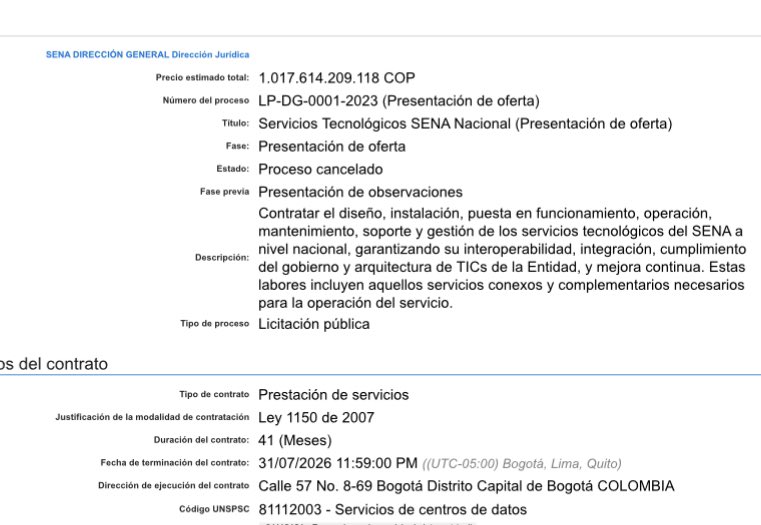Open the SENA DIRECCIÓN GENERAL Dirección Jurídica link

point(148,55)
